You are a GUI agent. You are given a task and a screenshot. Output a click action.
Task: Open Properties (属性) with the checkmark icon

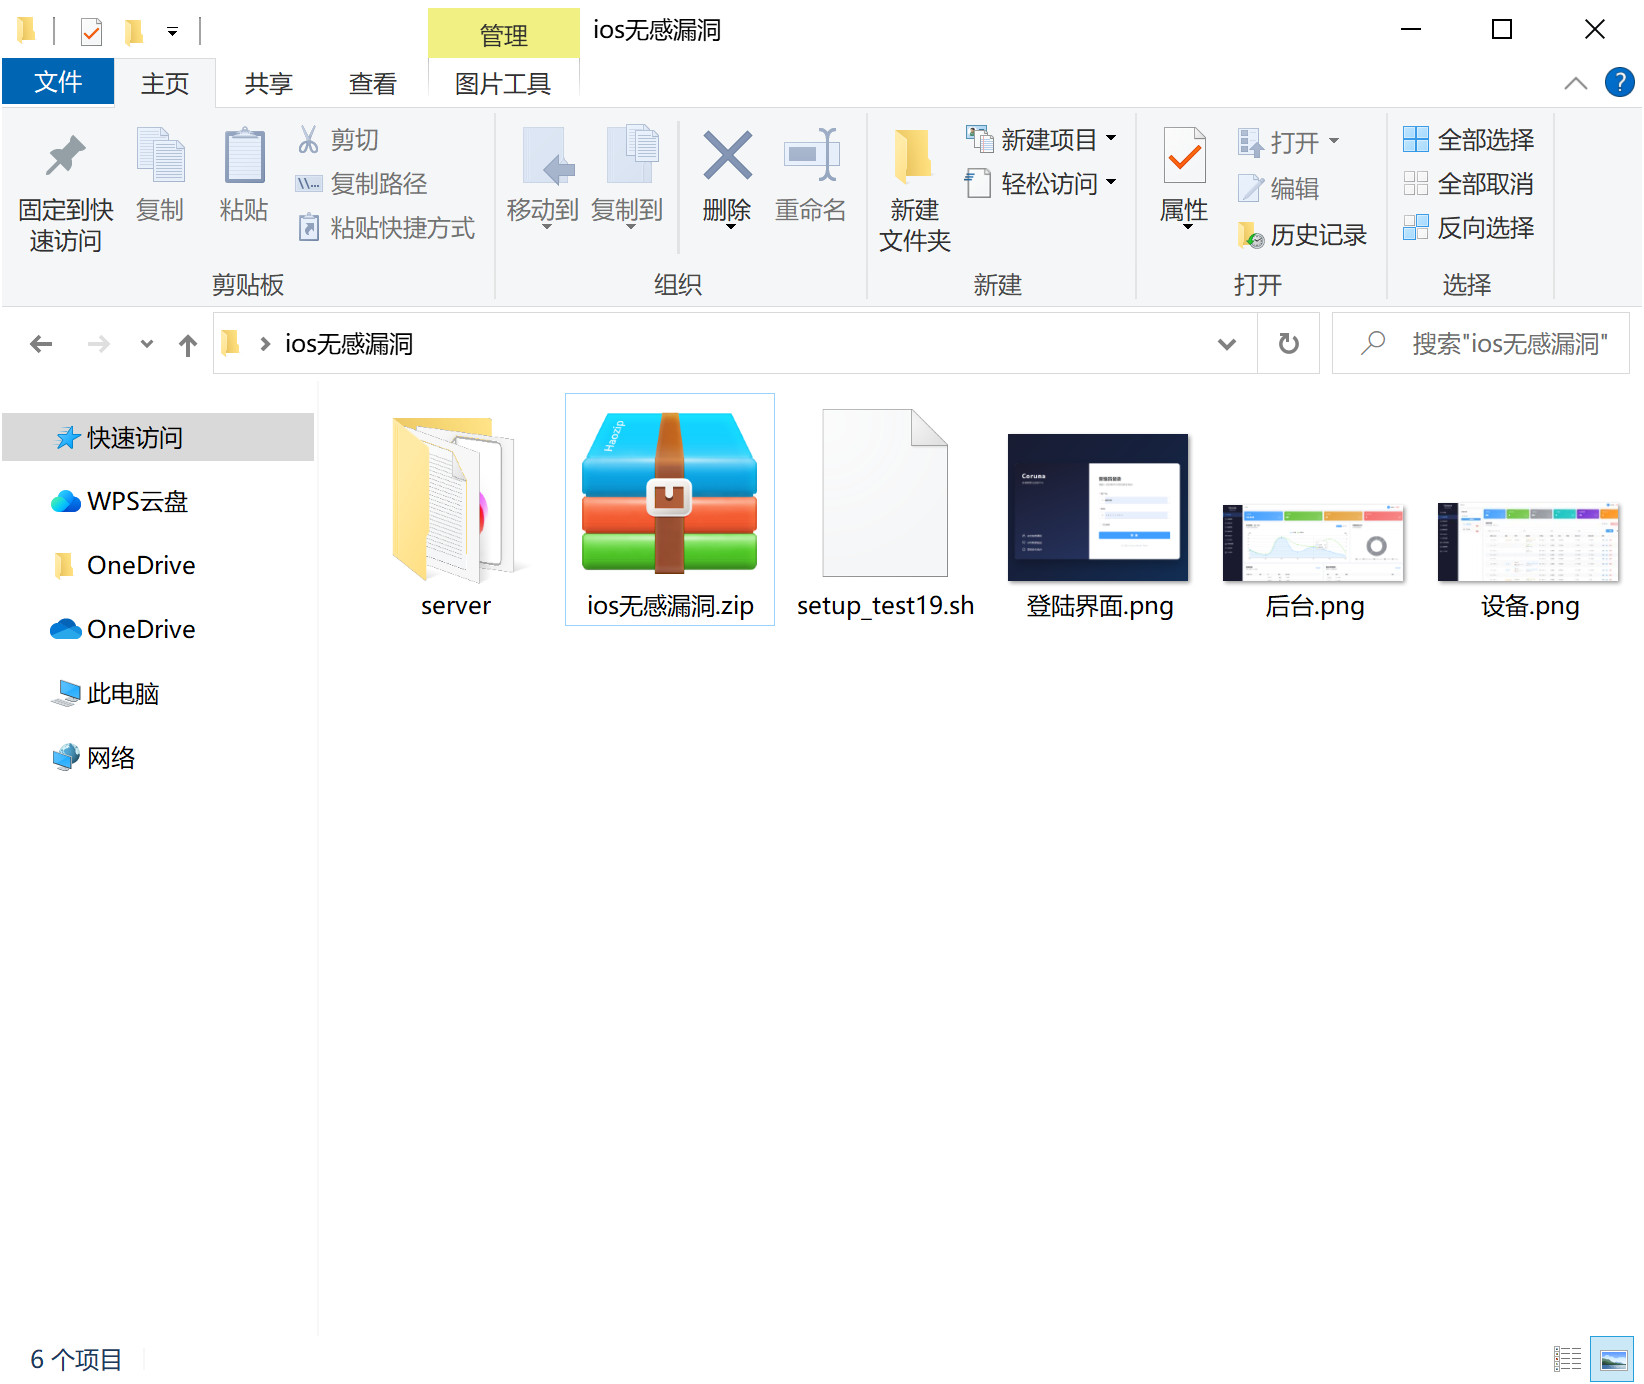[1185, 156]
